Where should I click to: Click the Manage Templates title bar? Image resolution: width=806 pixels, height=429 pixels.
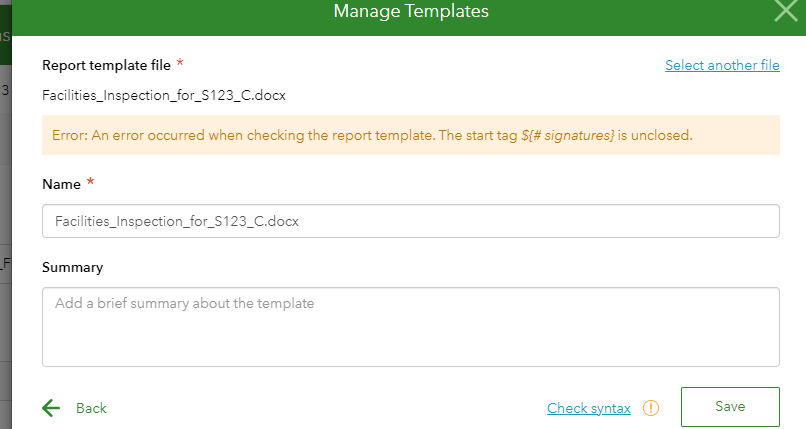pos(410,12)
